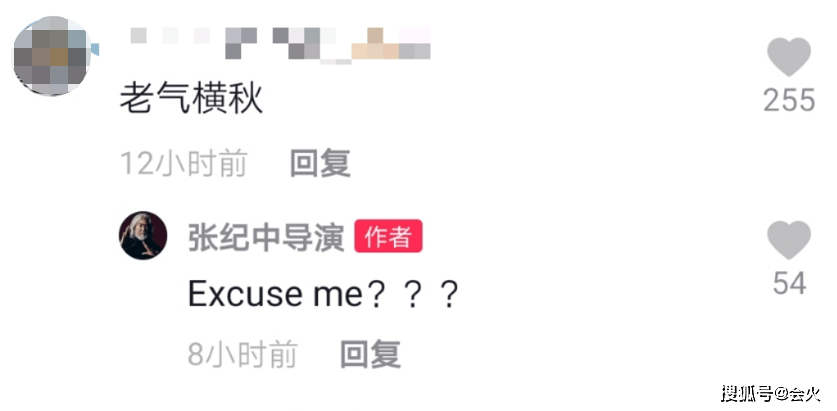Click 回复 next to 12小时前
Image resolution: width=837 pixels, height=411 pixels.
(320, 163)
